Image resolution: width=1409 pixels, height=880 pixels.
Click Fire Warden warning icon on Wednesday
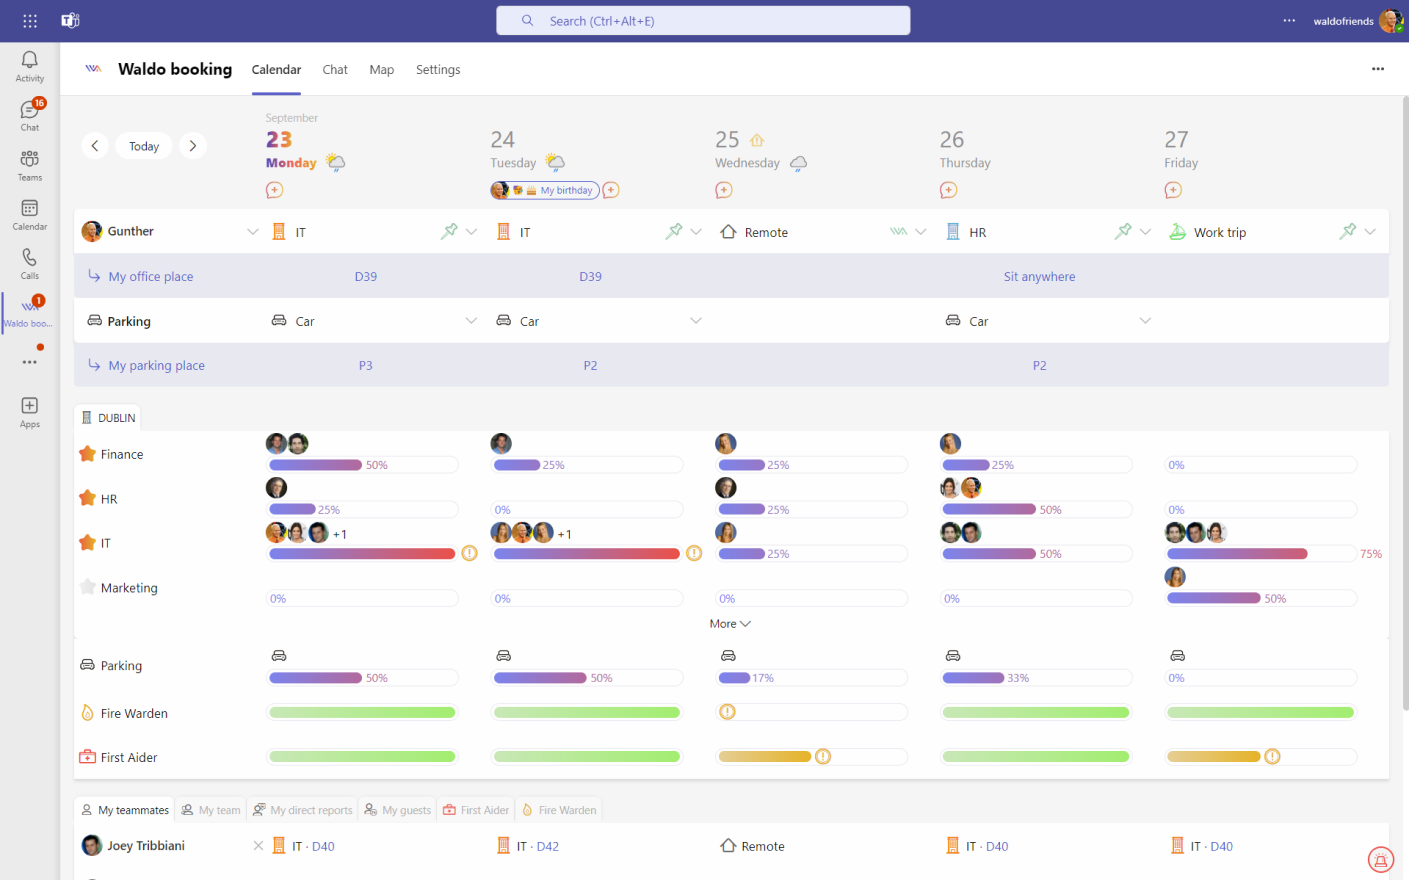pyautogui.click(x=727, y=712)
